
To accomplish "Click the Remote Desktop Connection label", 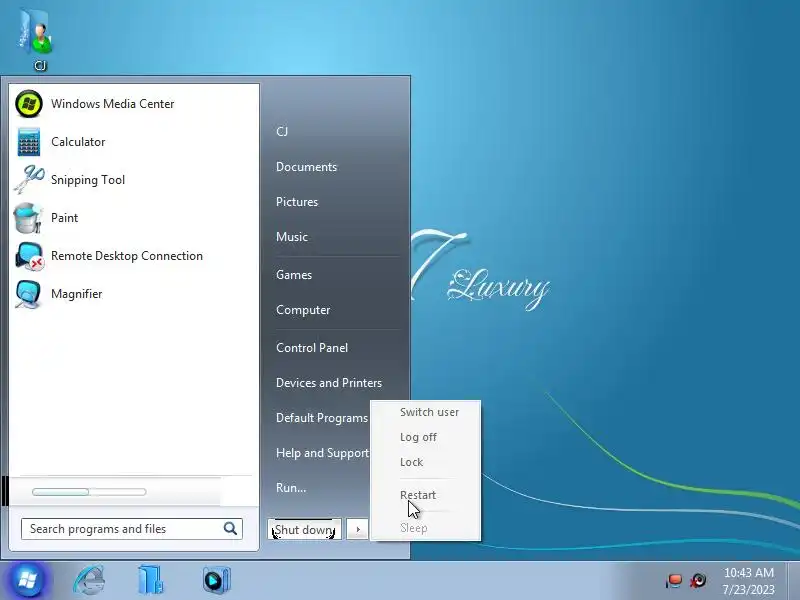I will point(127,256).
